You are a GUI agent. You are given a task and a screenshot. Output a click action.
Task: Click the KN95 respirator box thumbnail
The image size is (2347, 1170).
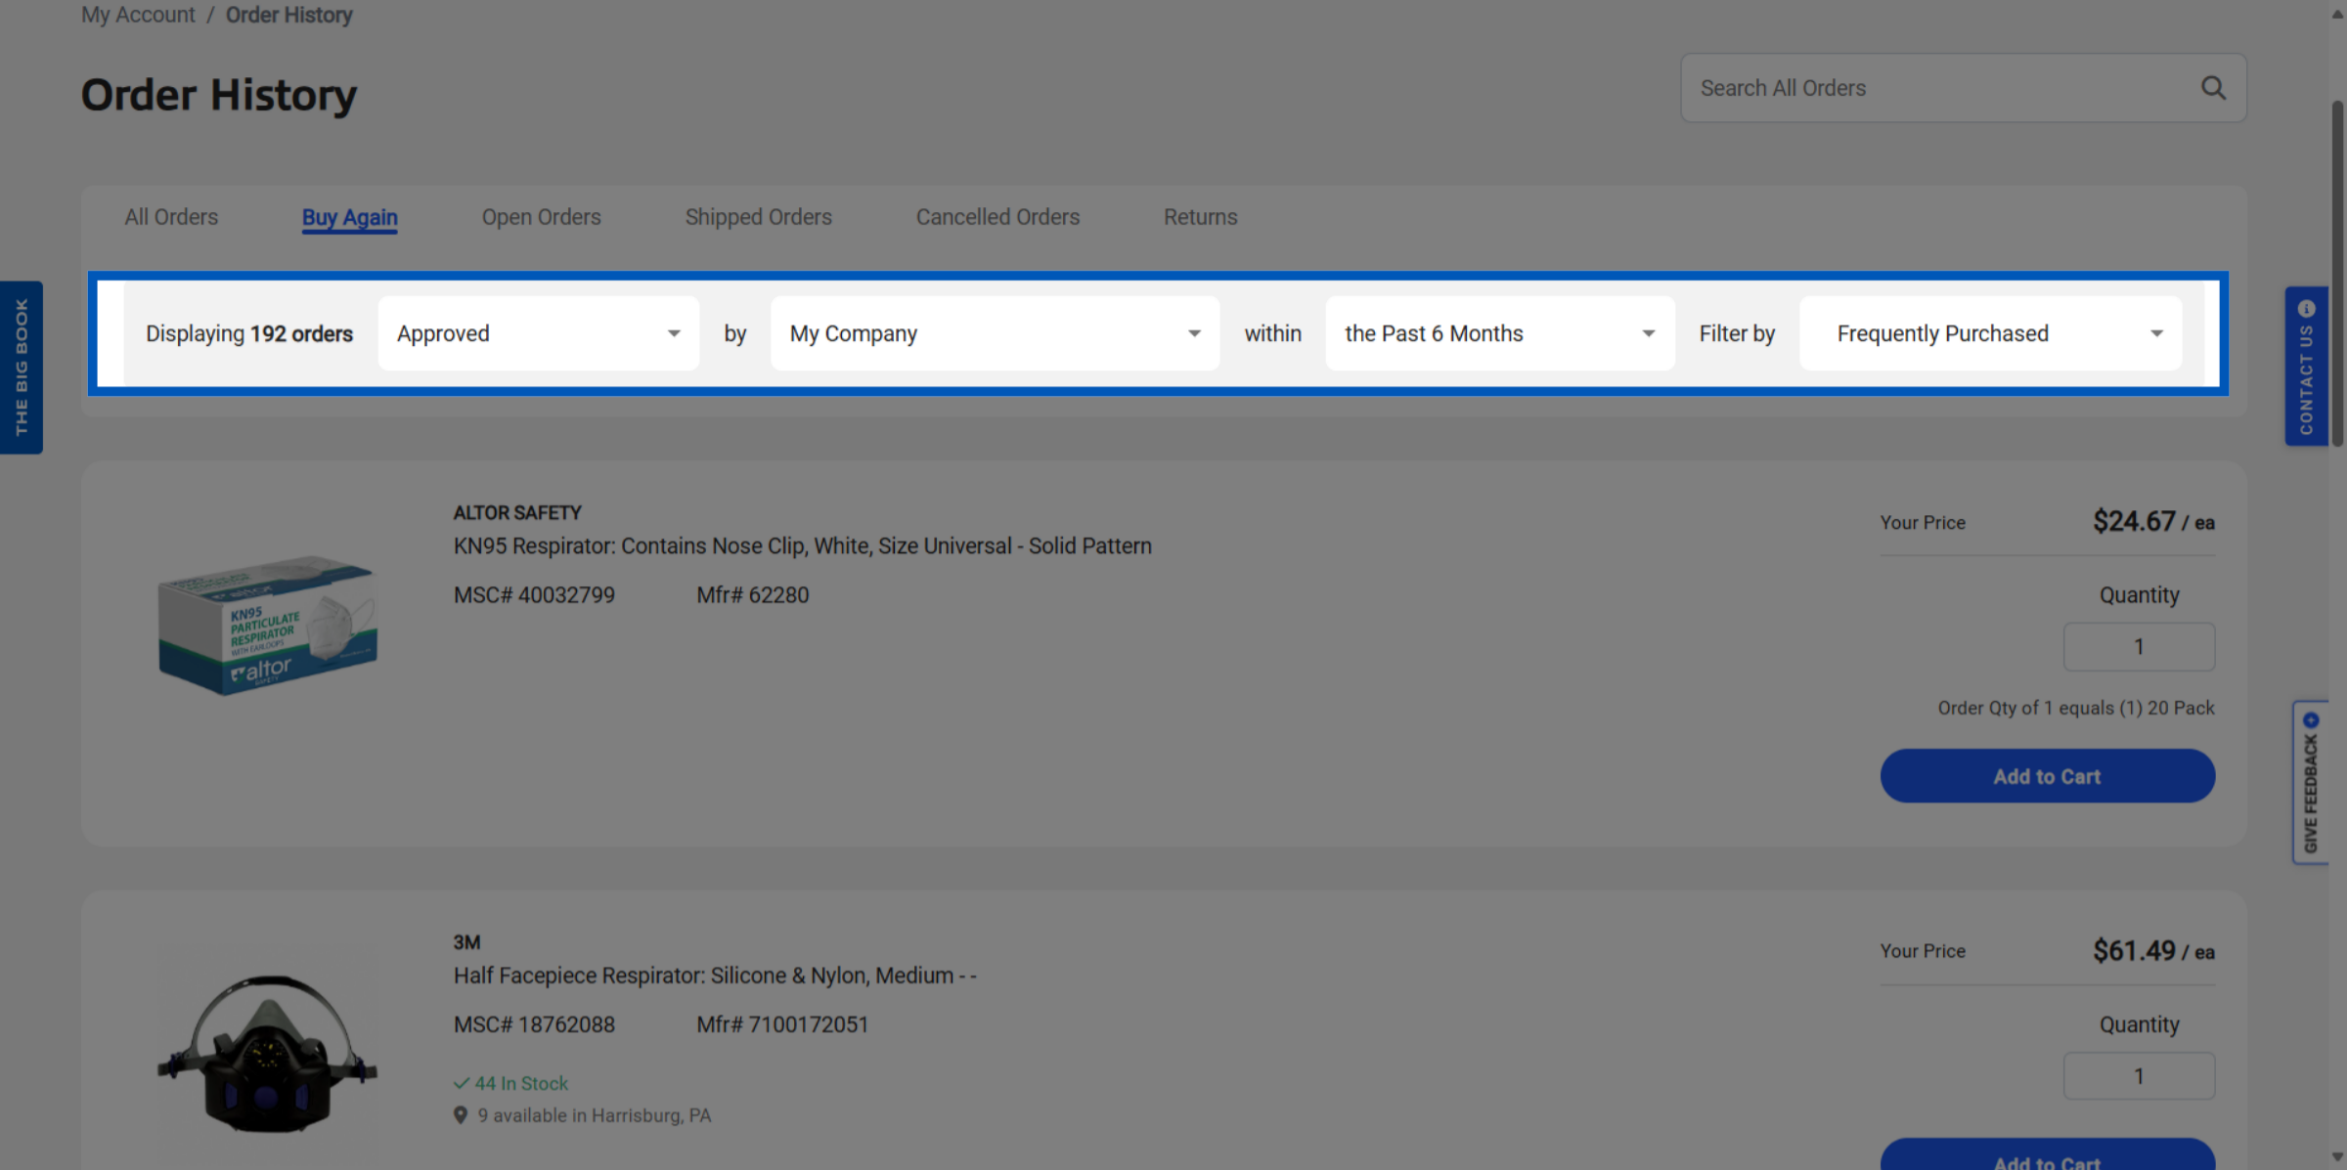tap(268, 625)
